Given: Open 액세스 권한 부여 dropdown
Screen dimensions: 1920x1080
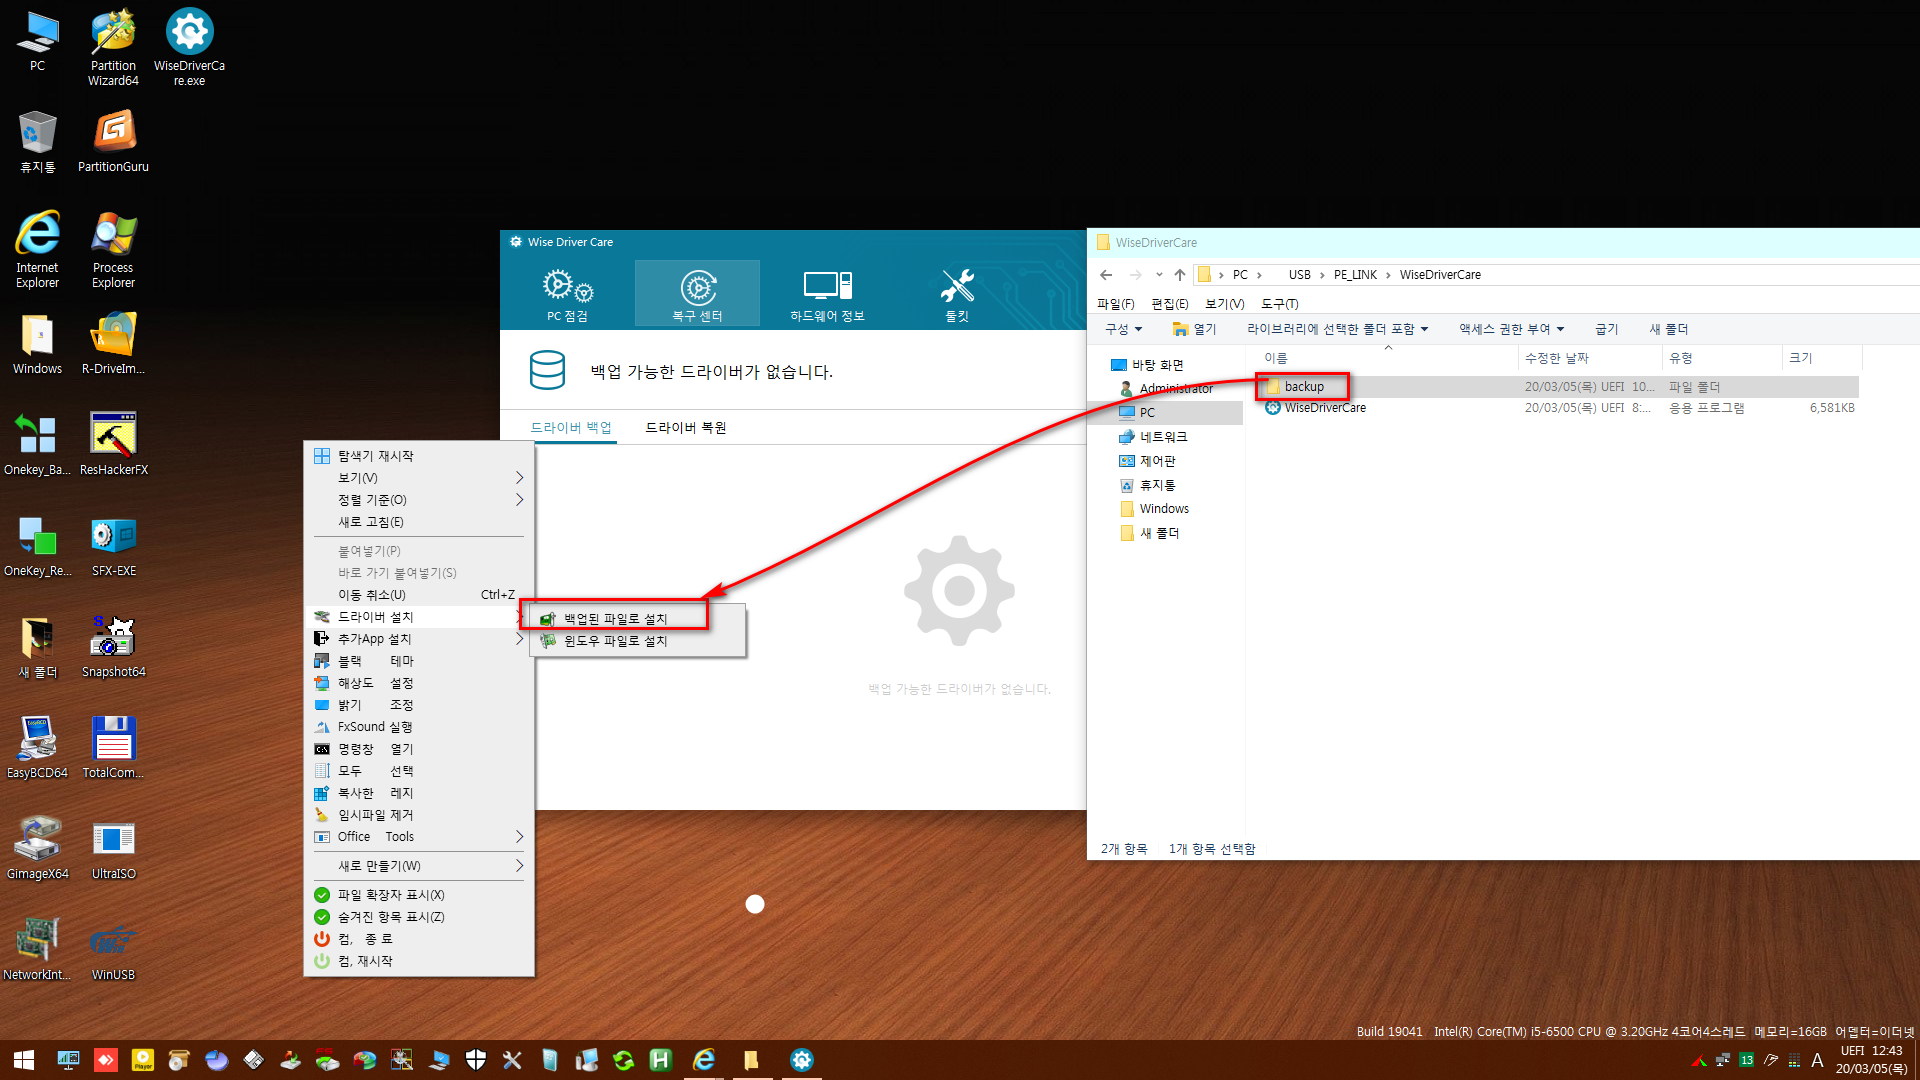Looking at the screenshot, I should click(1511, 329).
